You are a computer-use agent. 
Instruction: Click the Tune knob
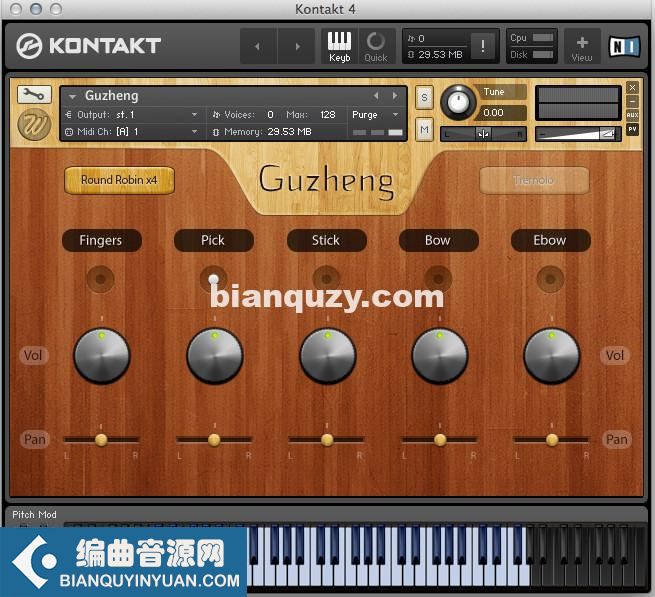coord(458,102)
